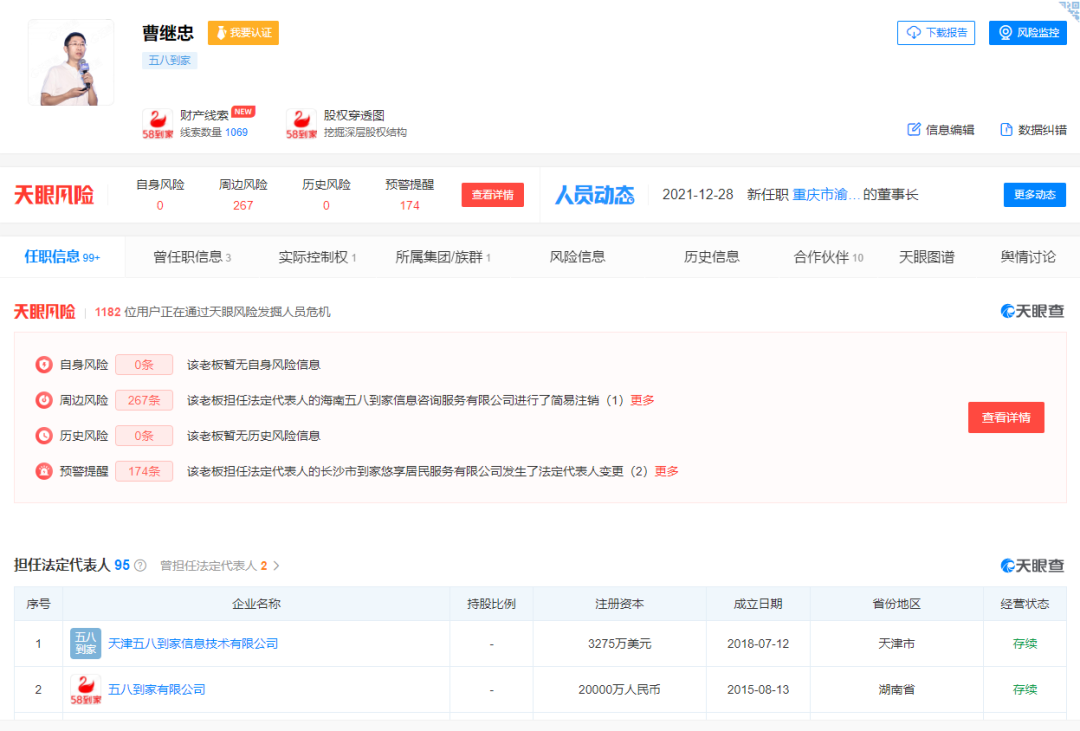Expand 曾担任法定代表人 list arrow
This screenshot has width=1080, height=731.
[277, 565]
